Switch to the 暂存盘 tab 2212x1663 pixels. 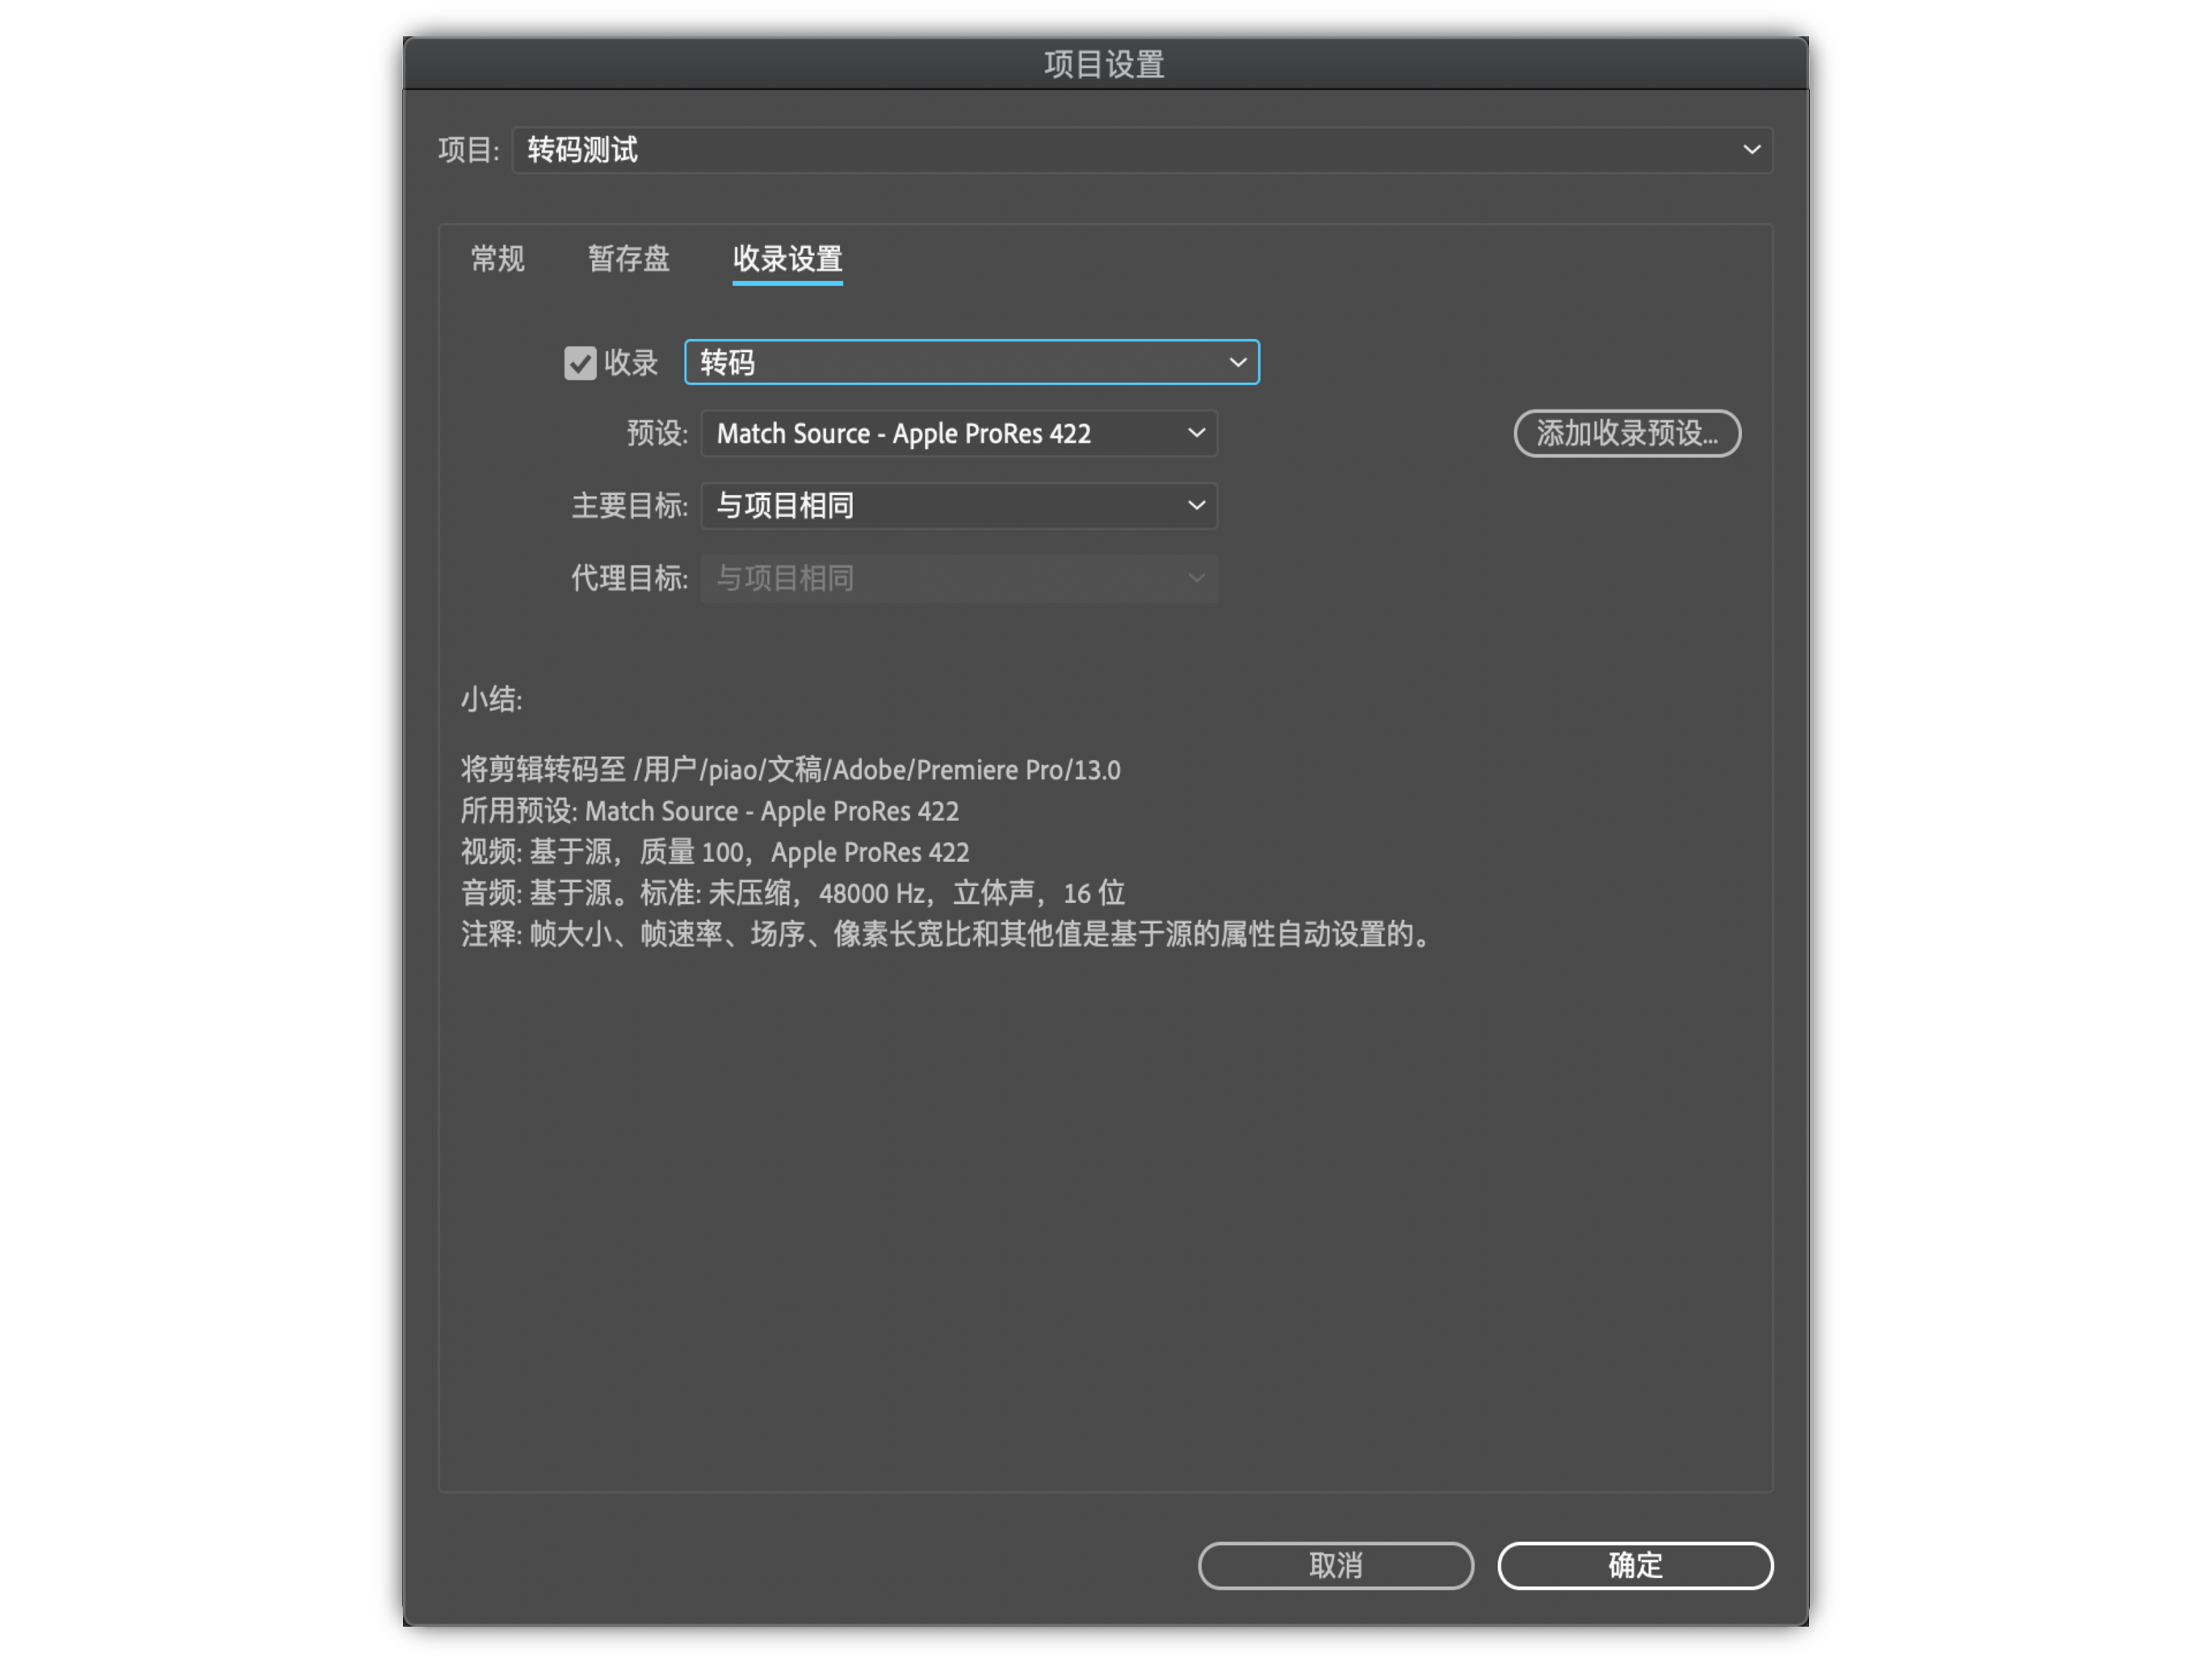(628, 260)
